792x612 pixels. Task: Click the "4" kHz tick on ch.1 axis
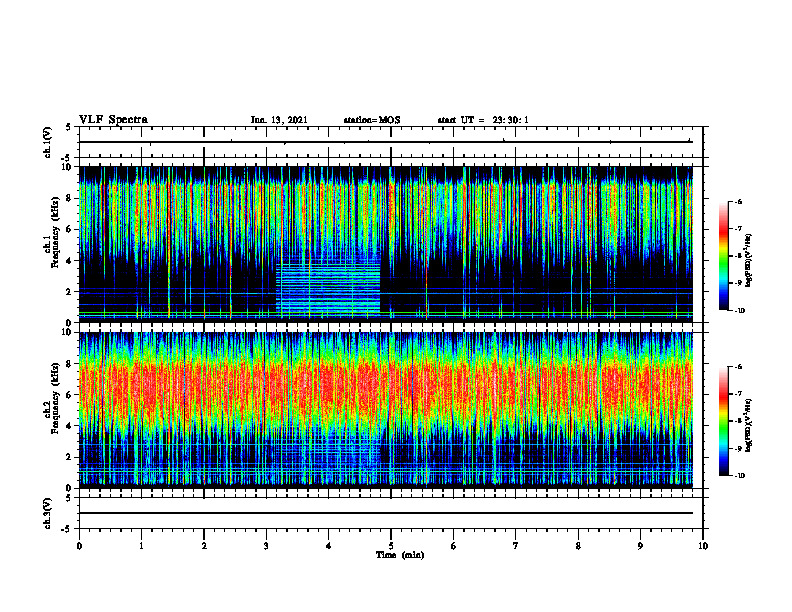(70, 261)
